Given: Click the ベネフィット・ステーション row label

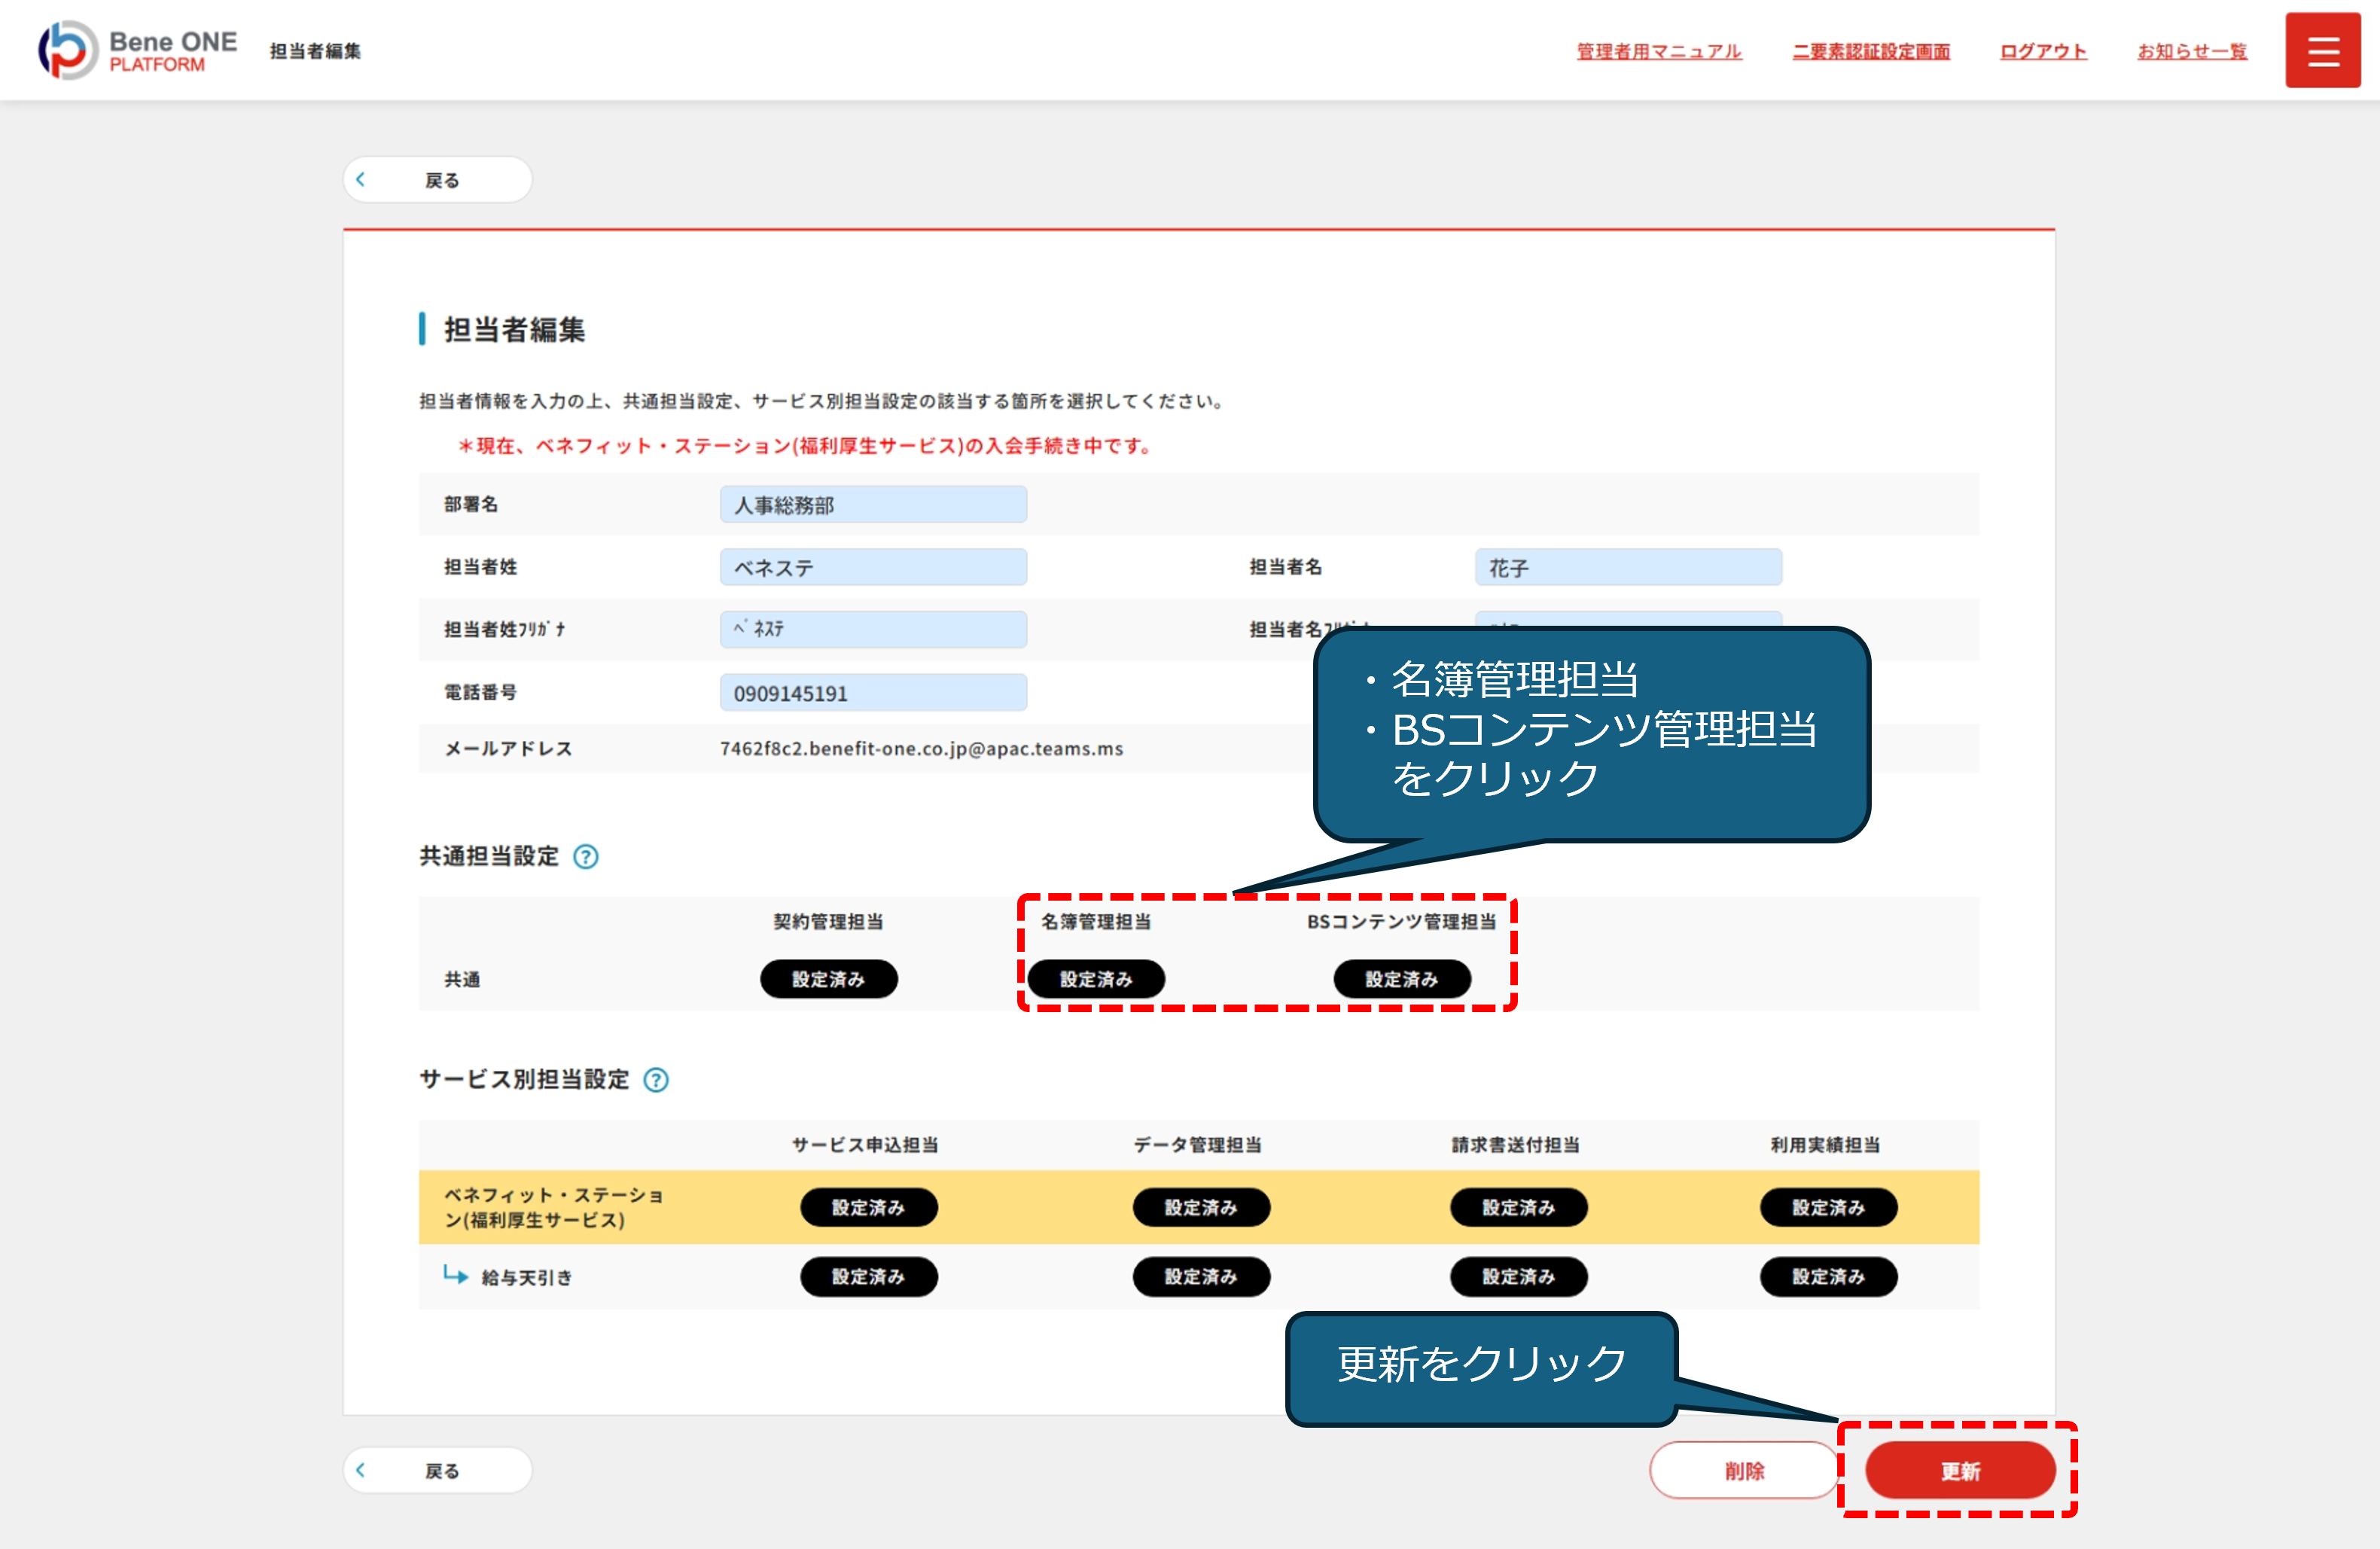Looking at the screenshot, I should click(554, 1208).
